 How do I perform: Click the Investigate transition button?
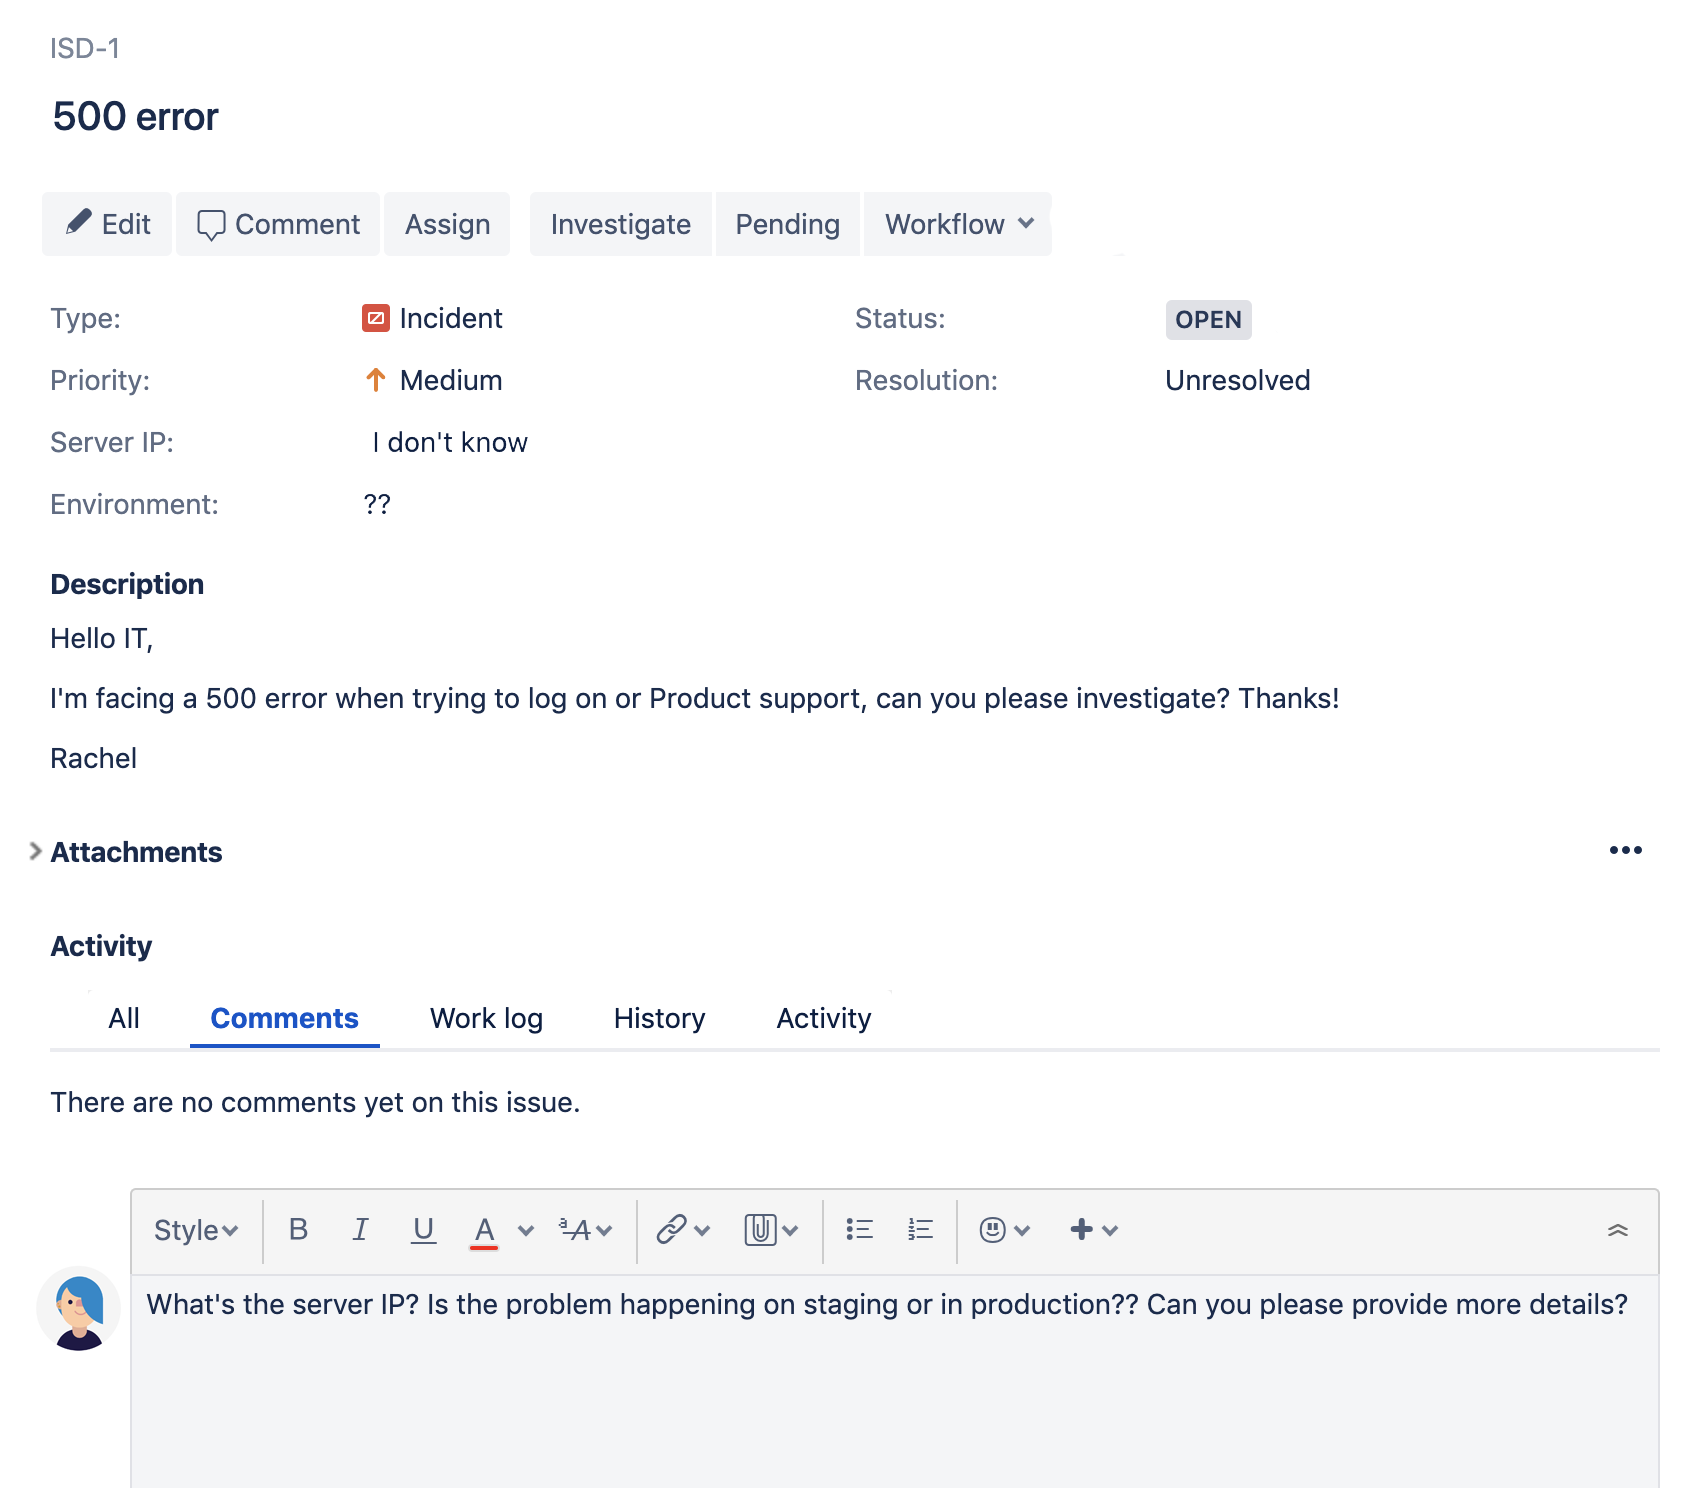pyautogui.click(x=620, y=224)
